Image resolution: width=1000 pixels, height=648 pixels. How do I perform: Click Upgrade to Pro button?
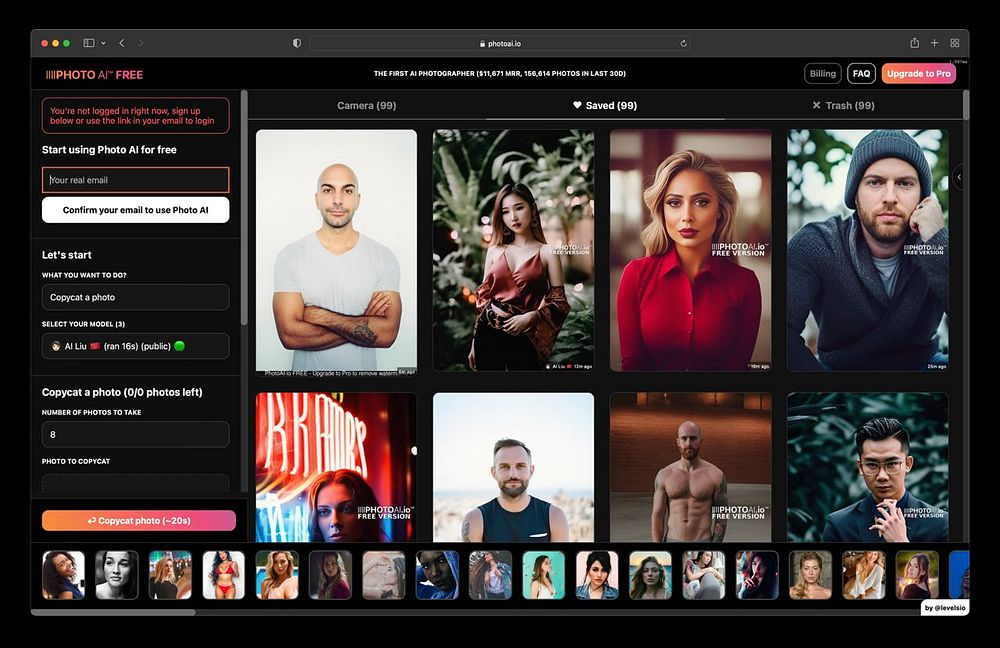coord(918,73)
